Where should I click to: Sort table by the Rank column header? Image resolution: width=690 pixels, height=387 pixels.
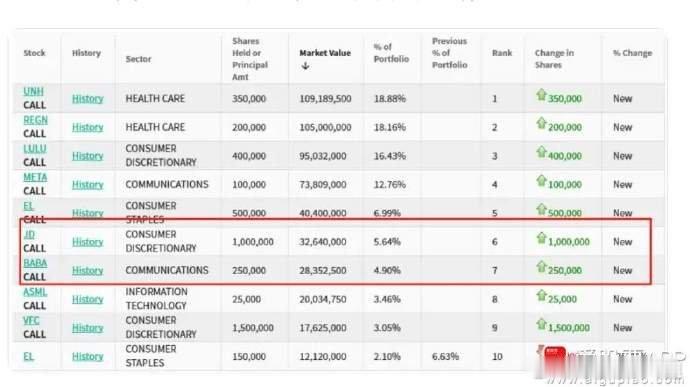502,53
